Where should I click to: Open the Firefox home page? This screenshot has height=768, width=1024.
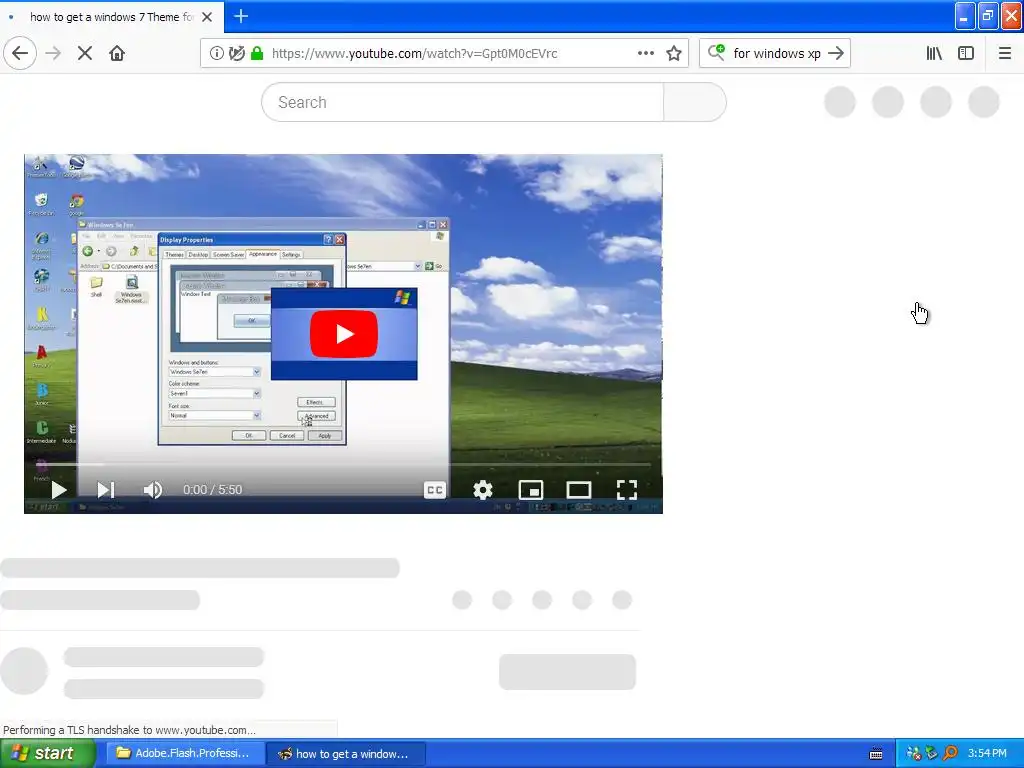(117, 54)
